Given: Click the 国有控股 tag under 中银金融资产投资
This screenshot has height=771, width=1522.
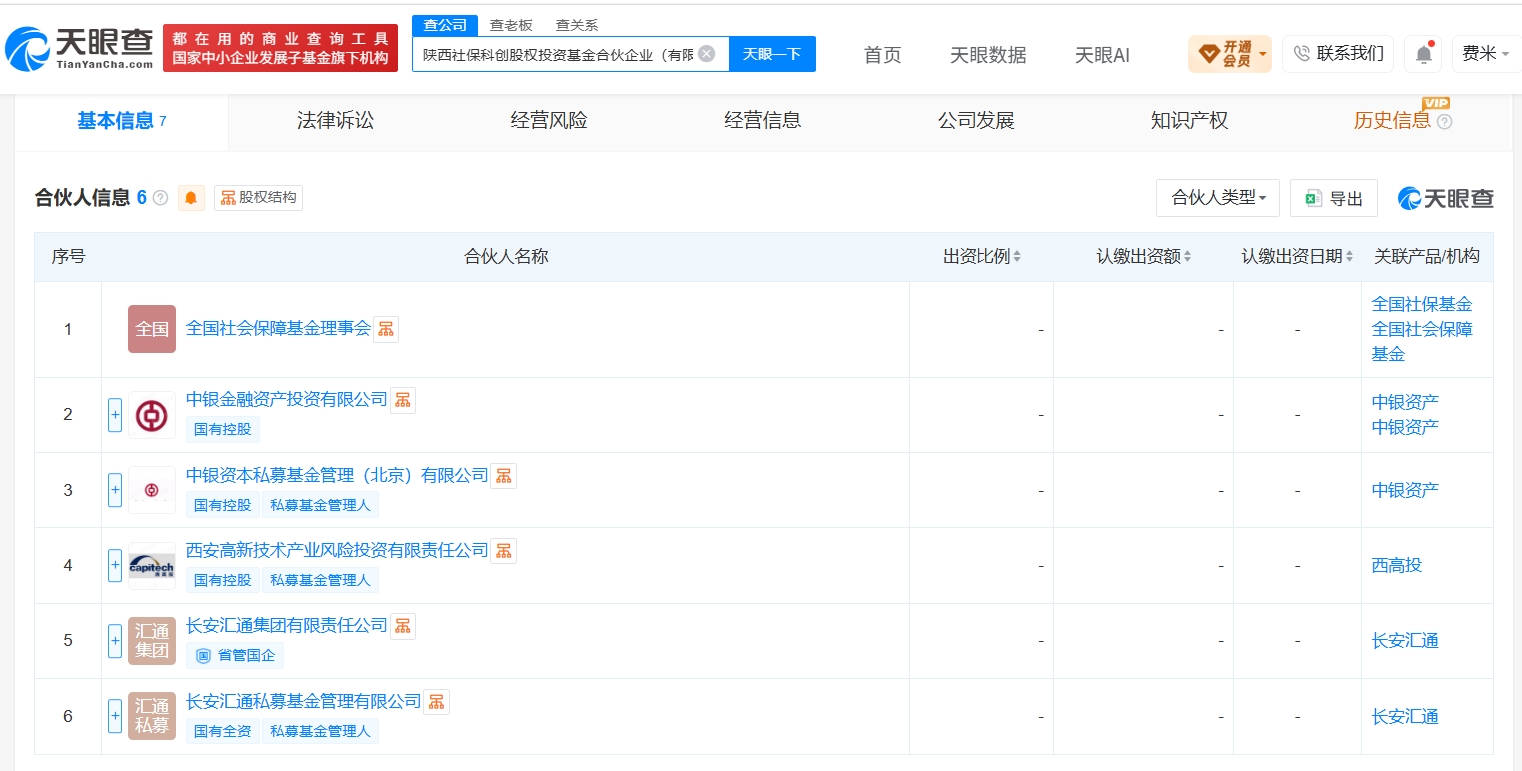Looking at the screenshot, I should click(x=223, y=430).
